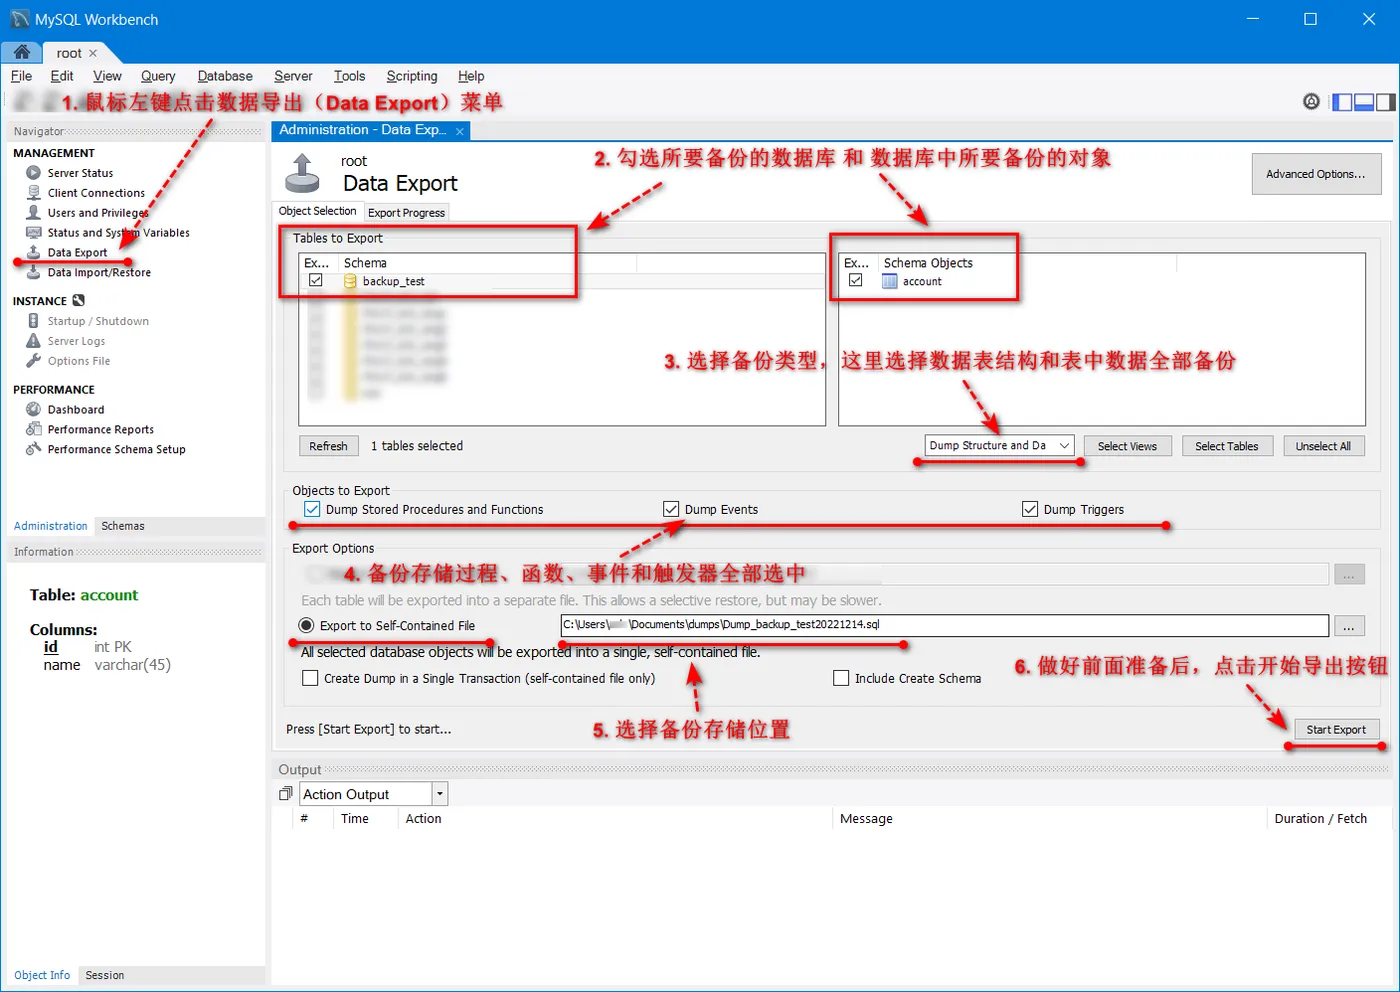Click the account table icon
1400x992 pixels.
coord(889,282)
